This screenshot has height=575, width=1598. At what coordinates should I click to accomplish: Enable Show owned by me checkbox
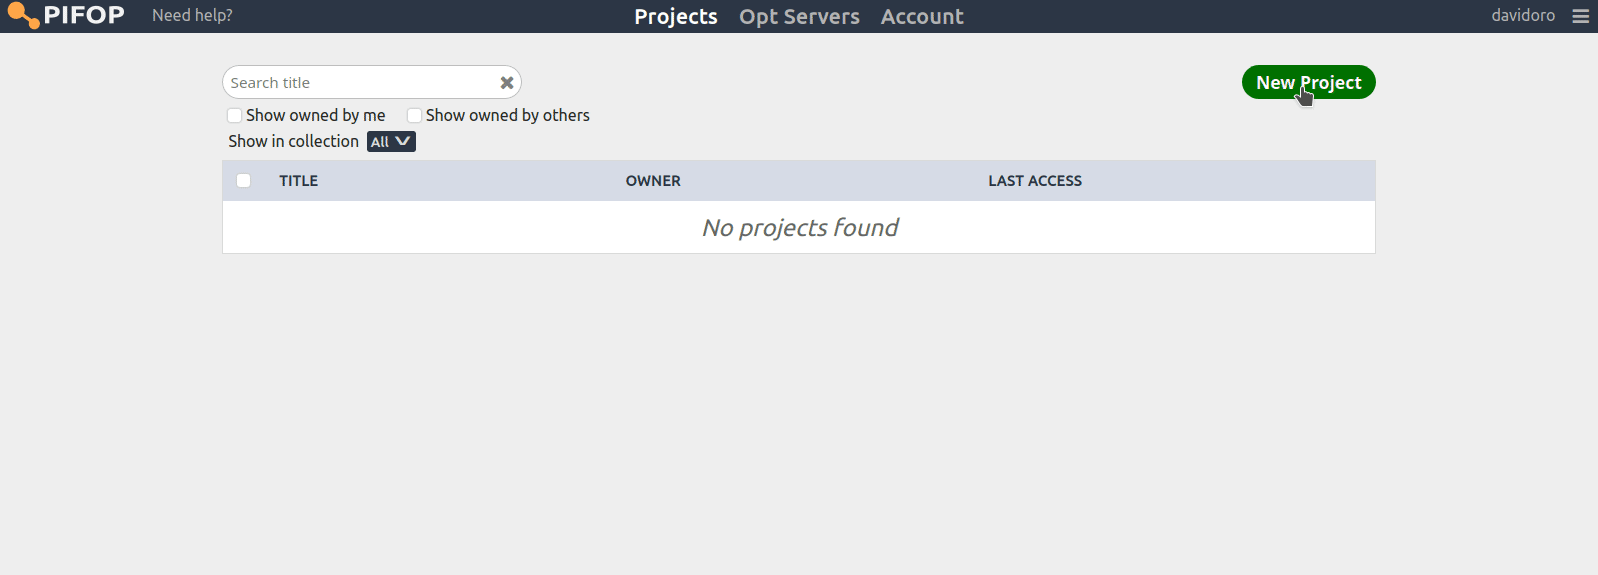point(234,115)
